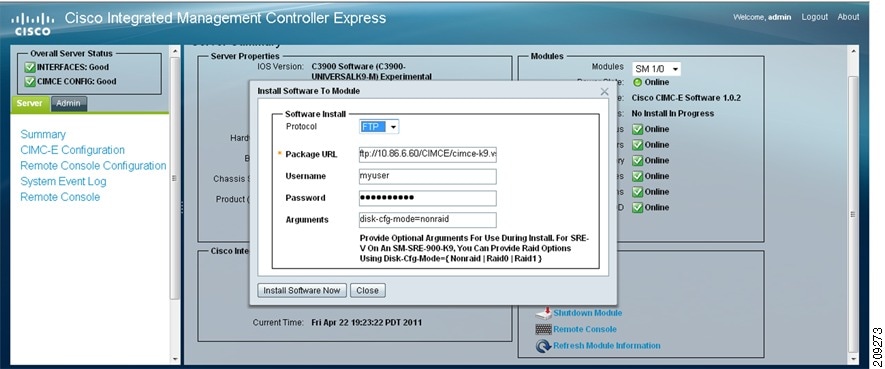Click 'Cisco CIMC-E Software 1.0.2' text

tap(686, 98)
